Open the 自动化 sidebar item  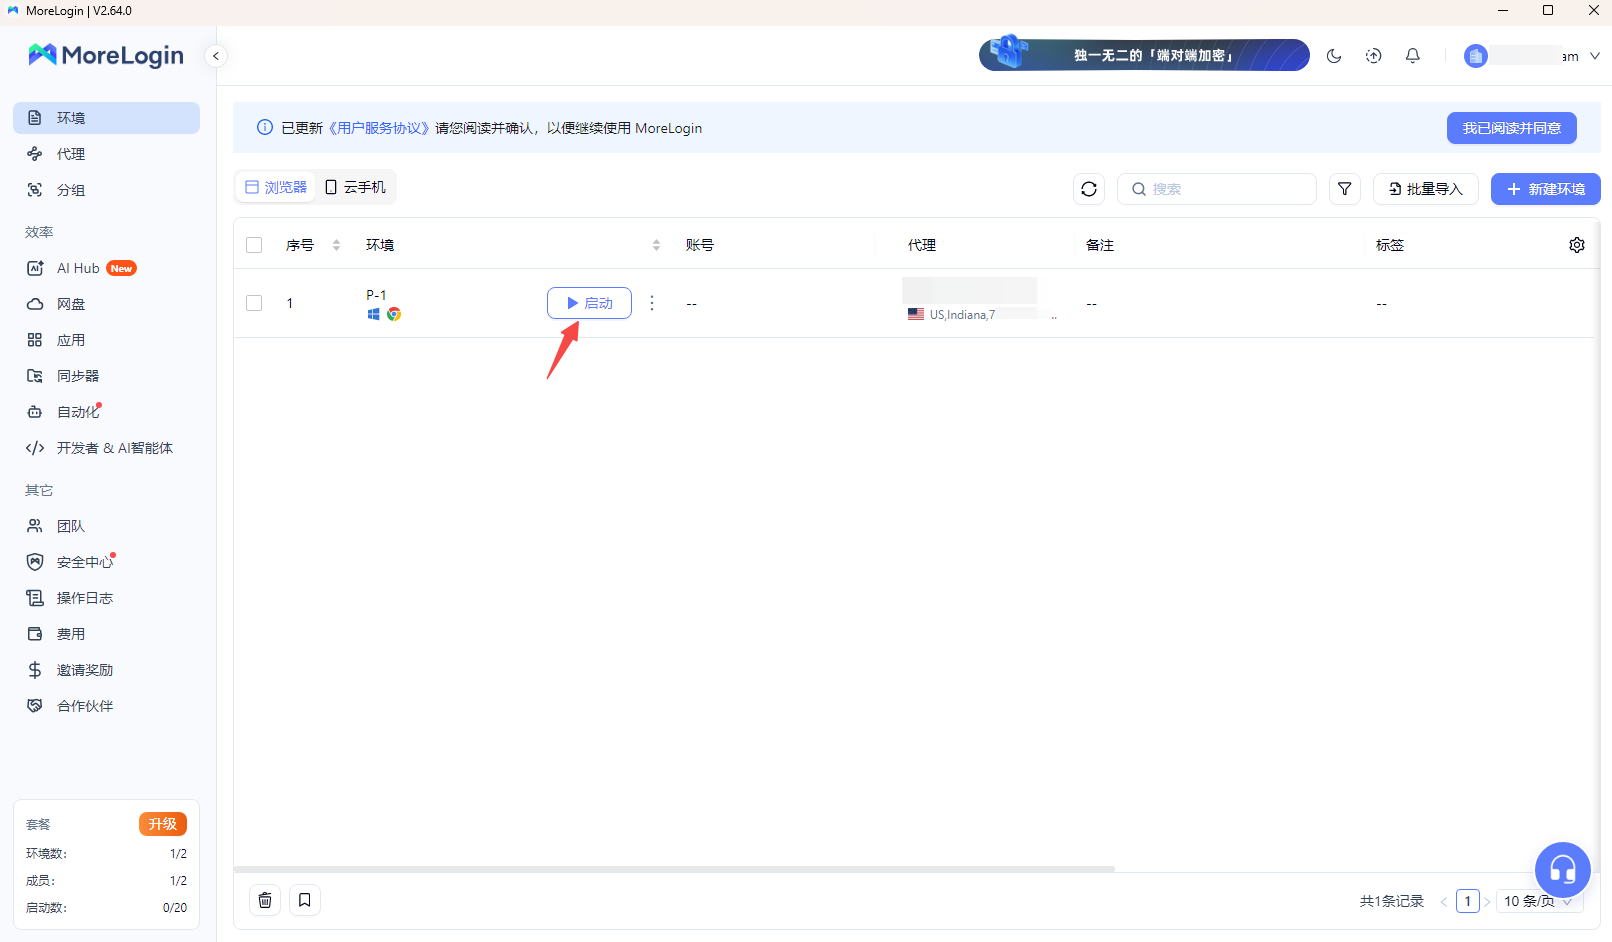tap(107, 412)
